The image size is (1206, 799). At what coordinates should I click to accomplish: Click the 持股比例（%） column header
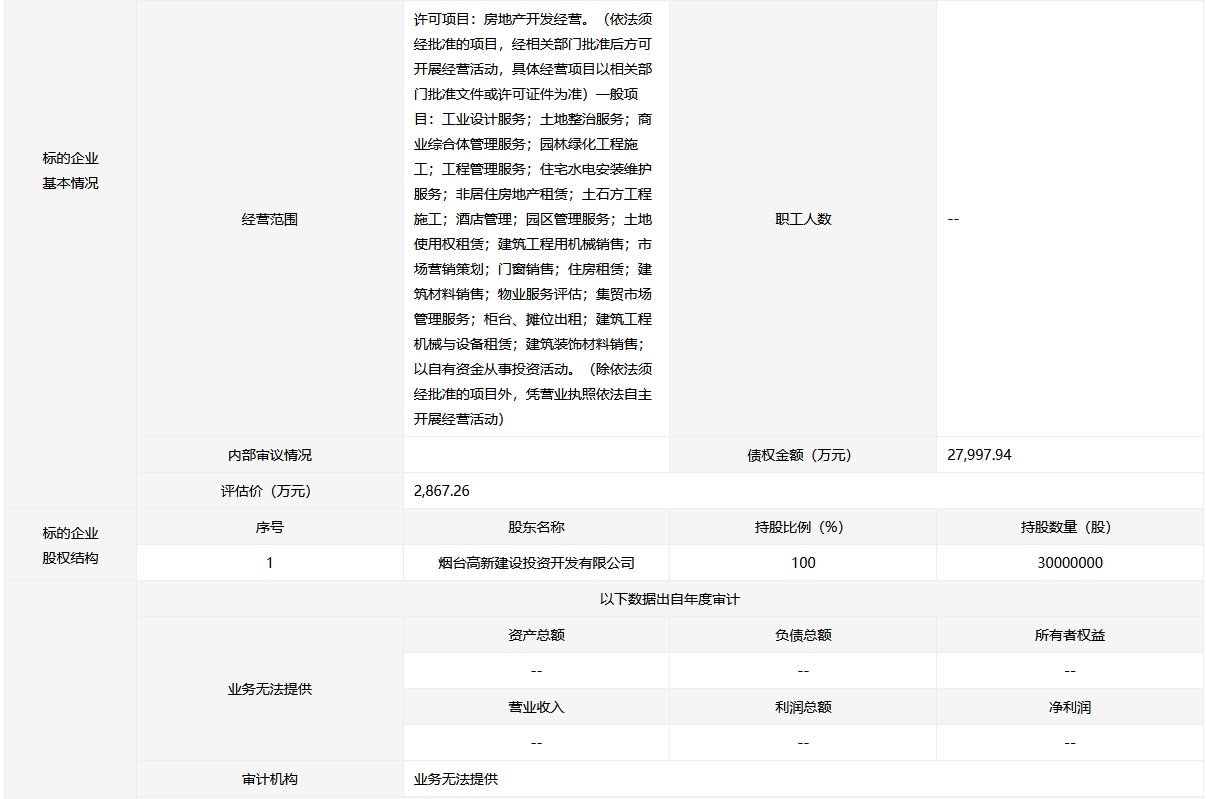[803, 527]
